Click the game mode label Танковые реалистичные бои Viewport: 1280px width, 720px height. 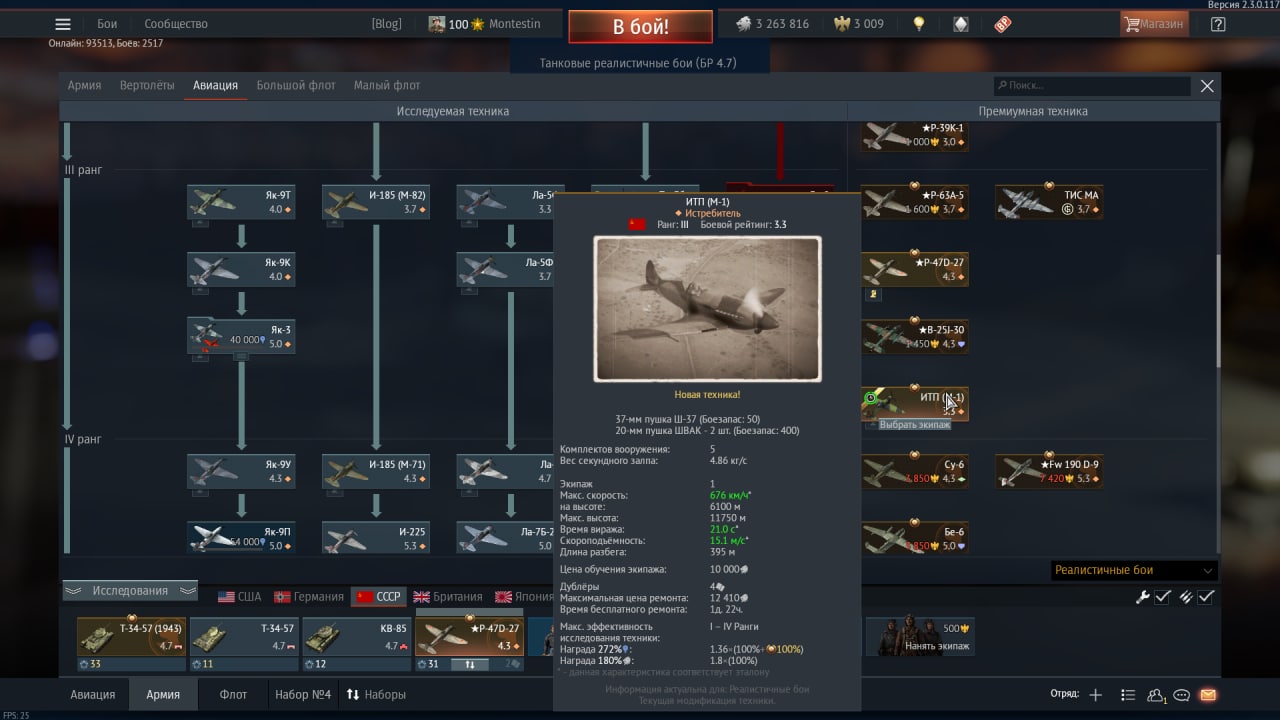point(638,63)
